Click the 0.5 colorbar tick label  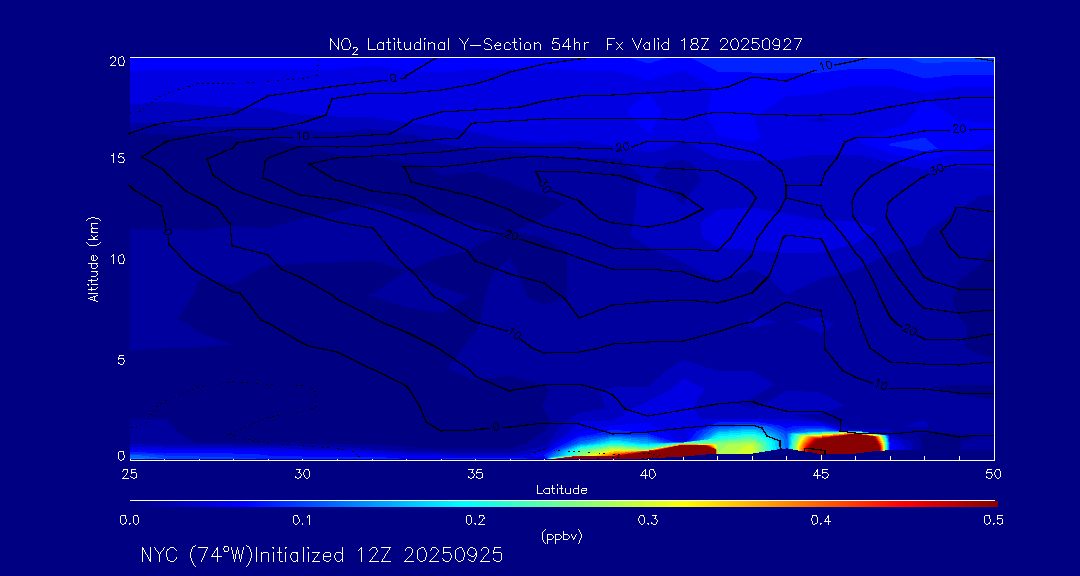[994, 520]
